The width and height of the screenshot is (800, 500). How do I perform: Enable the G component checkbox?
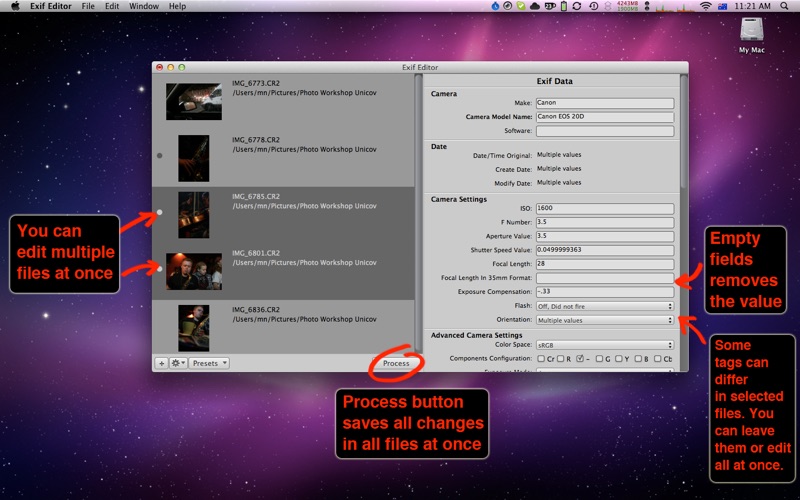(598, 357)
